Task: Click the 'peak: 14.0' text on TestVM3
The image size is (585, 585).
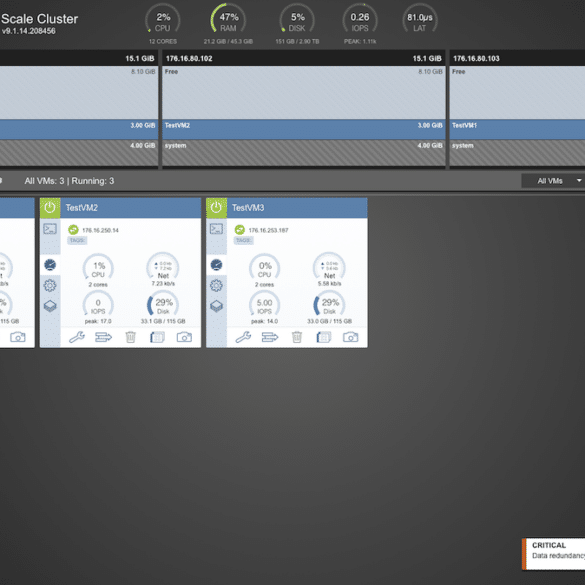Action: (265, 321)
